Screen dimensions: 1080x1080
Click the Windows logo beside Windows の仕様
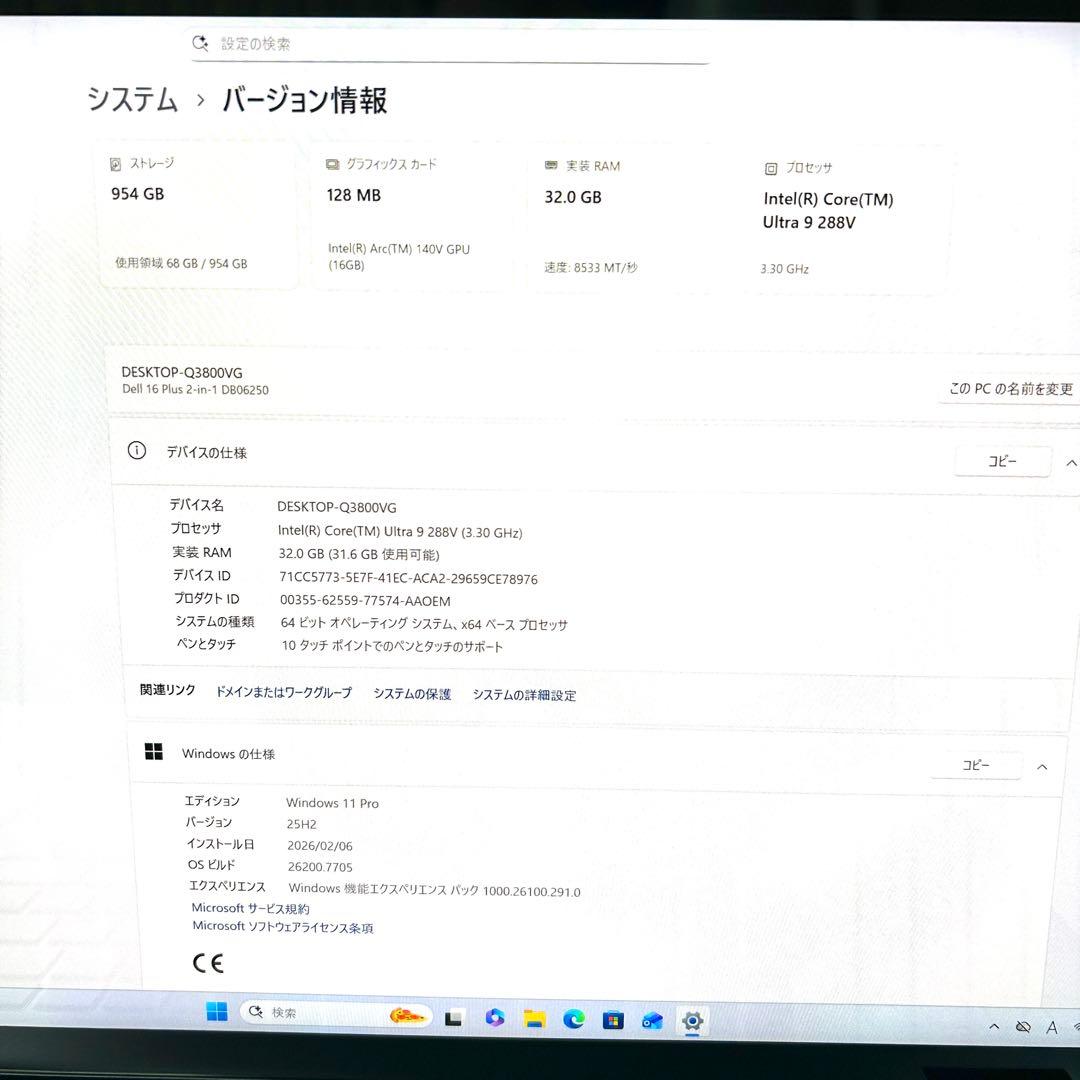coord(154,751)
